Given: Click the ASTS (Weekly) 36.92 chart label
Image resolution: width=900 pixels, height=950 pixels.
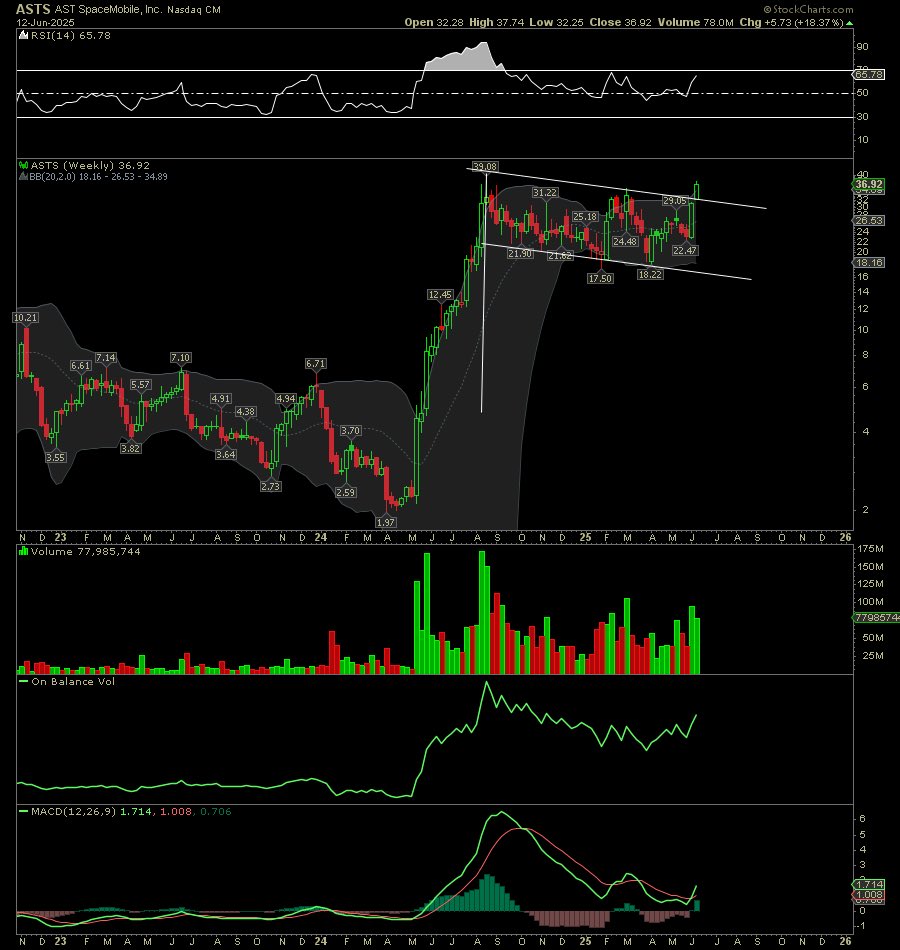Looking at the screenshot, I should click(90, 165).
